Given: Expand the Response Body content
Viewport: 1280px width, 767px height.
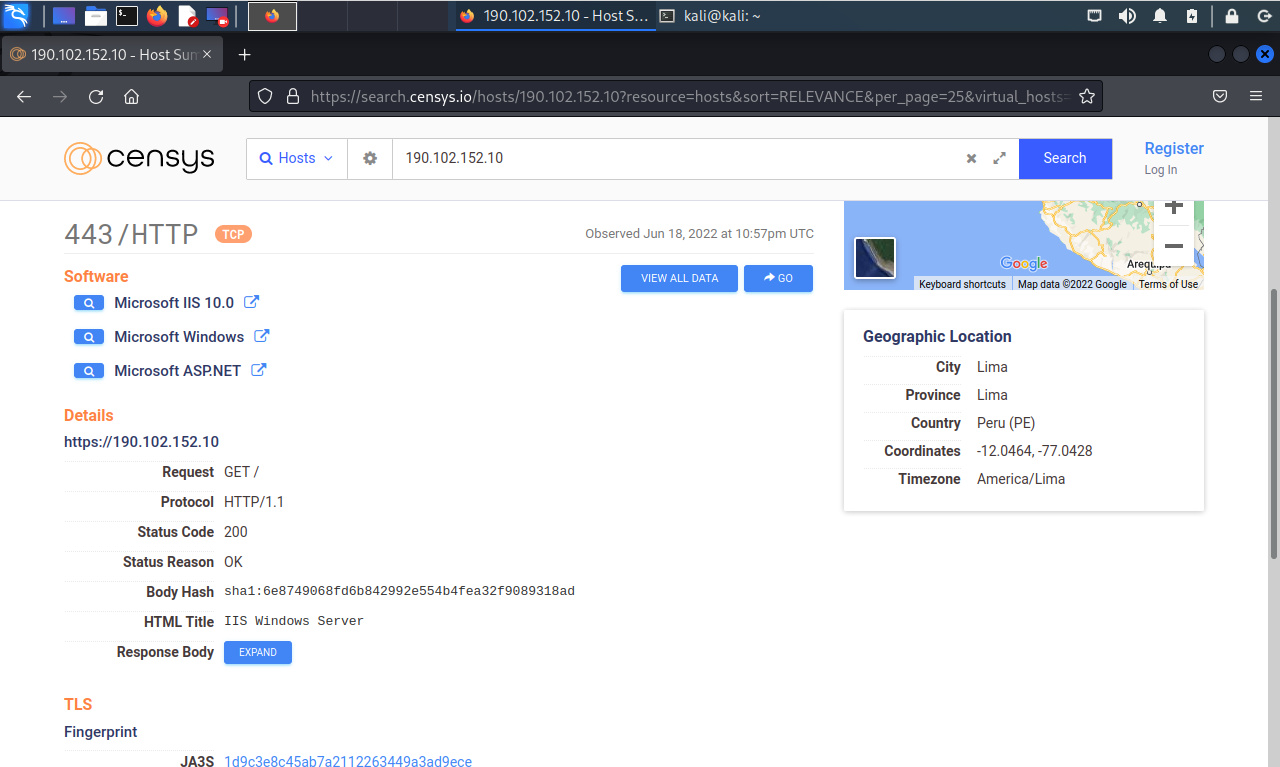Looking at the screenshot, I should click(x=258, y=652).
